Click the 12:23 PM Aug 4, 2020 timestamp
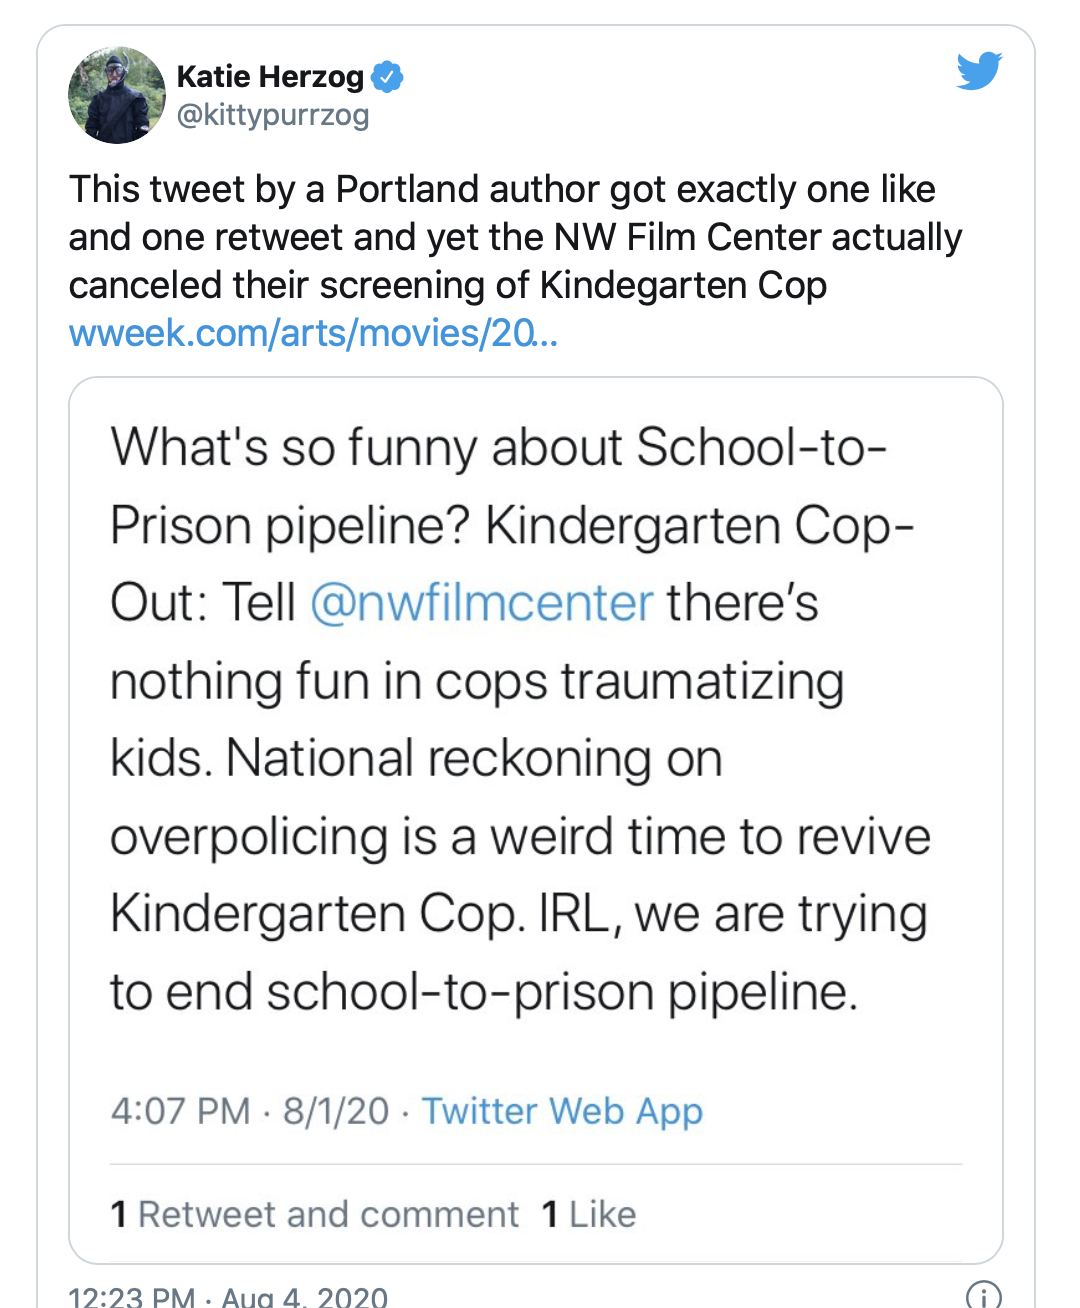 point(228,1296)
